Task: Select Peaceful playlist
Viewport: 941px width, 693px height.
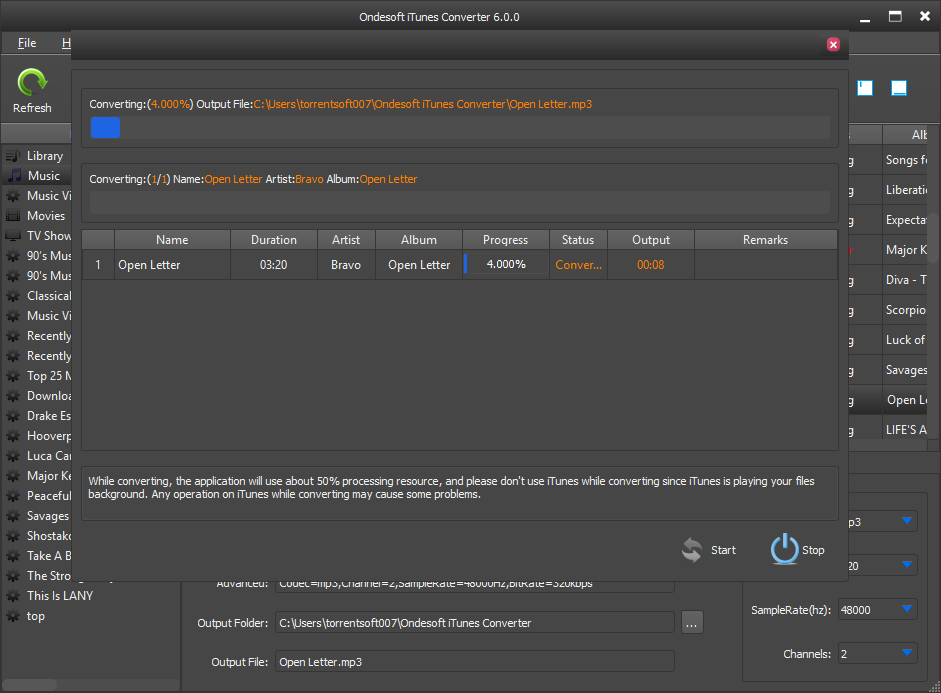Action: (x=49, y=496)
